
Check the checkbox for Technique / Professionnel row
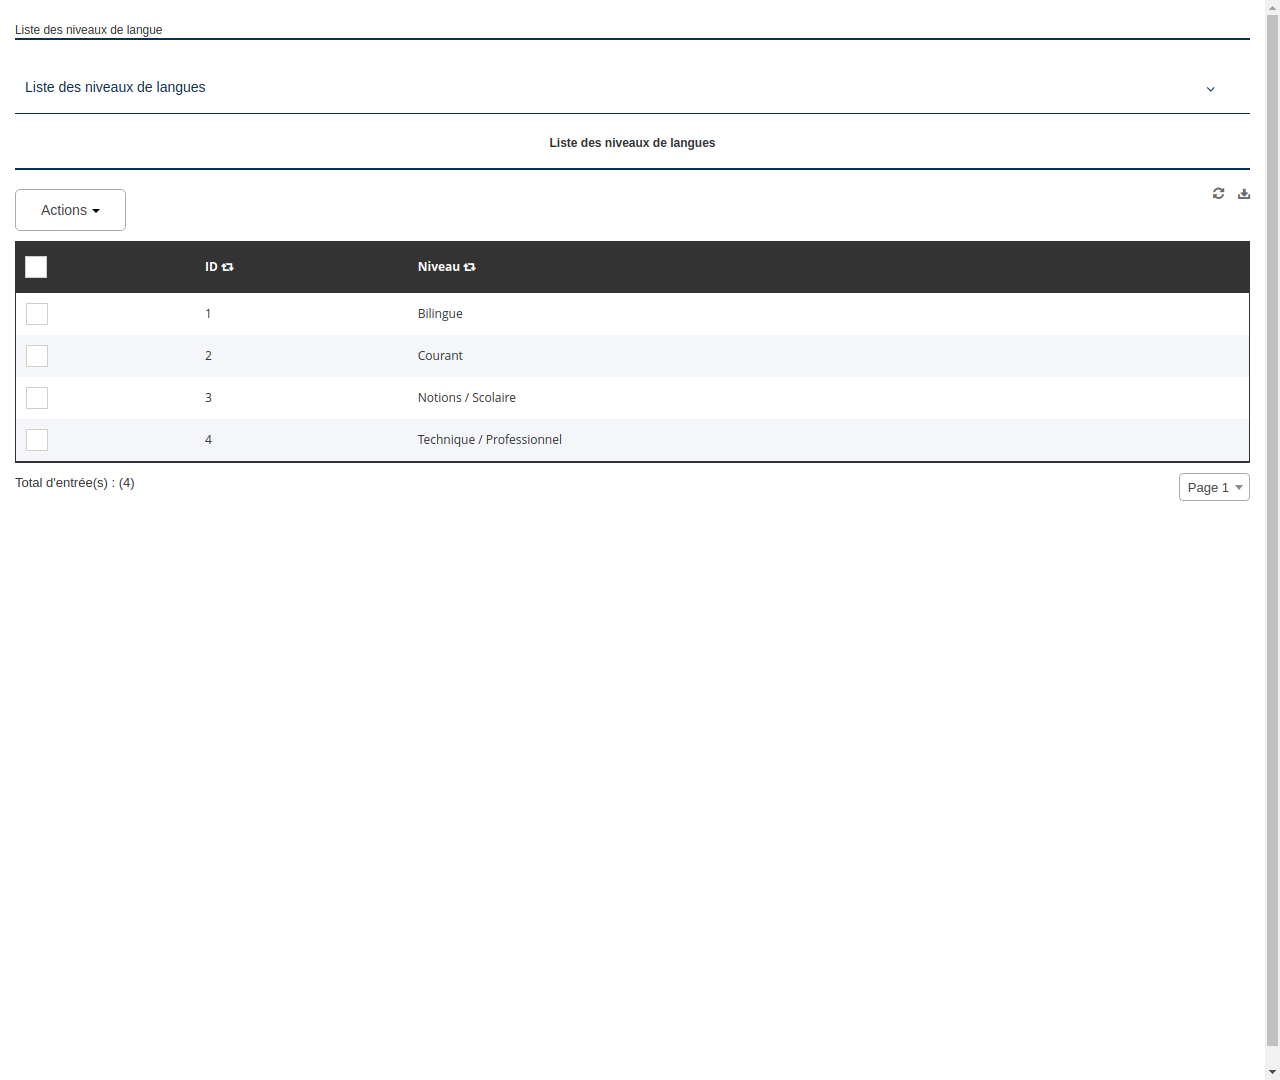tap(37, 440)
